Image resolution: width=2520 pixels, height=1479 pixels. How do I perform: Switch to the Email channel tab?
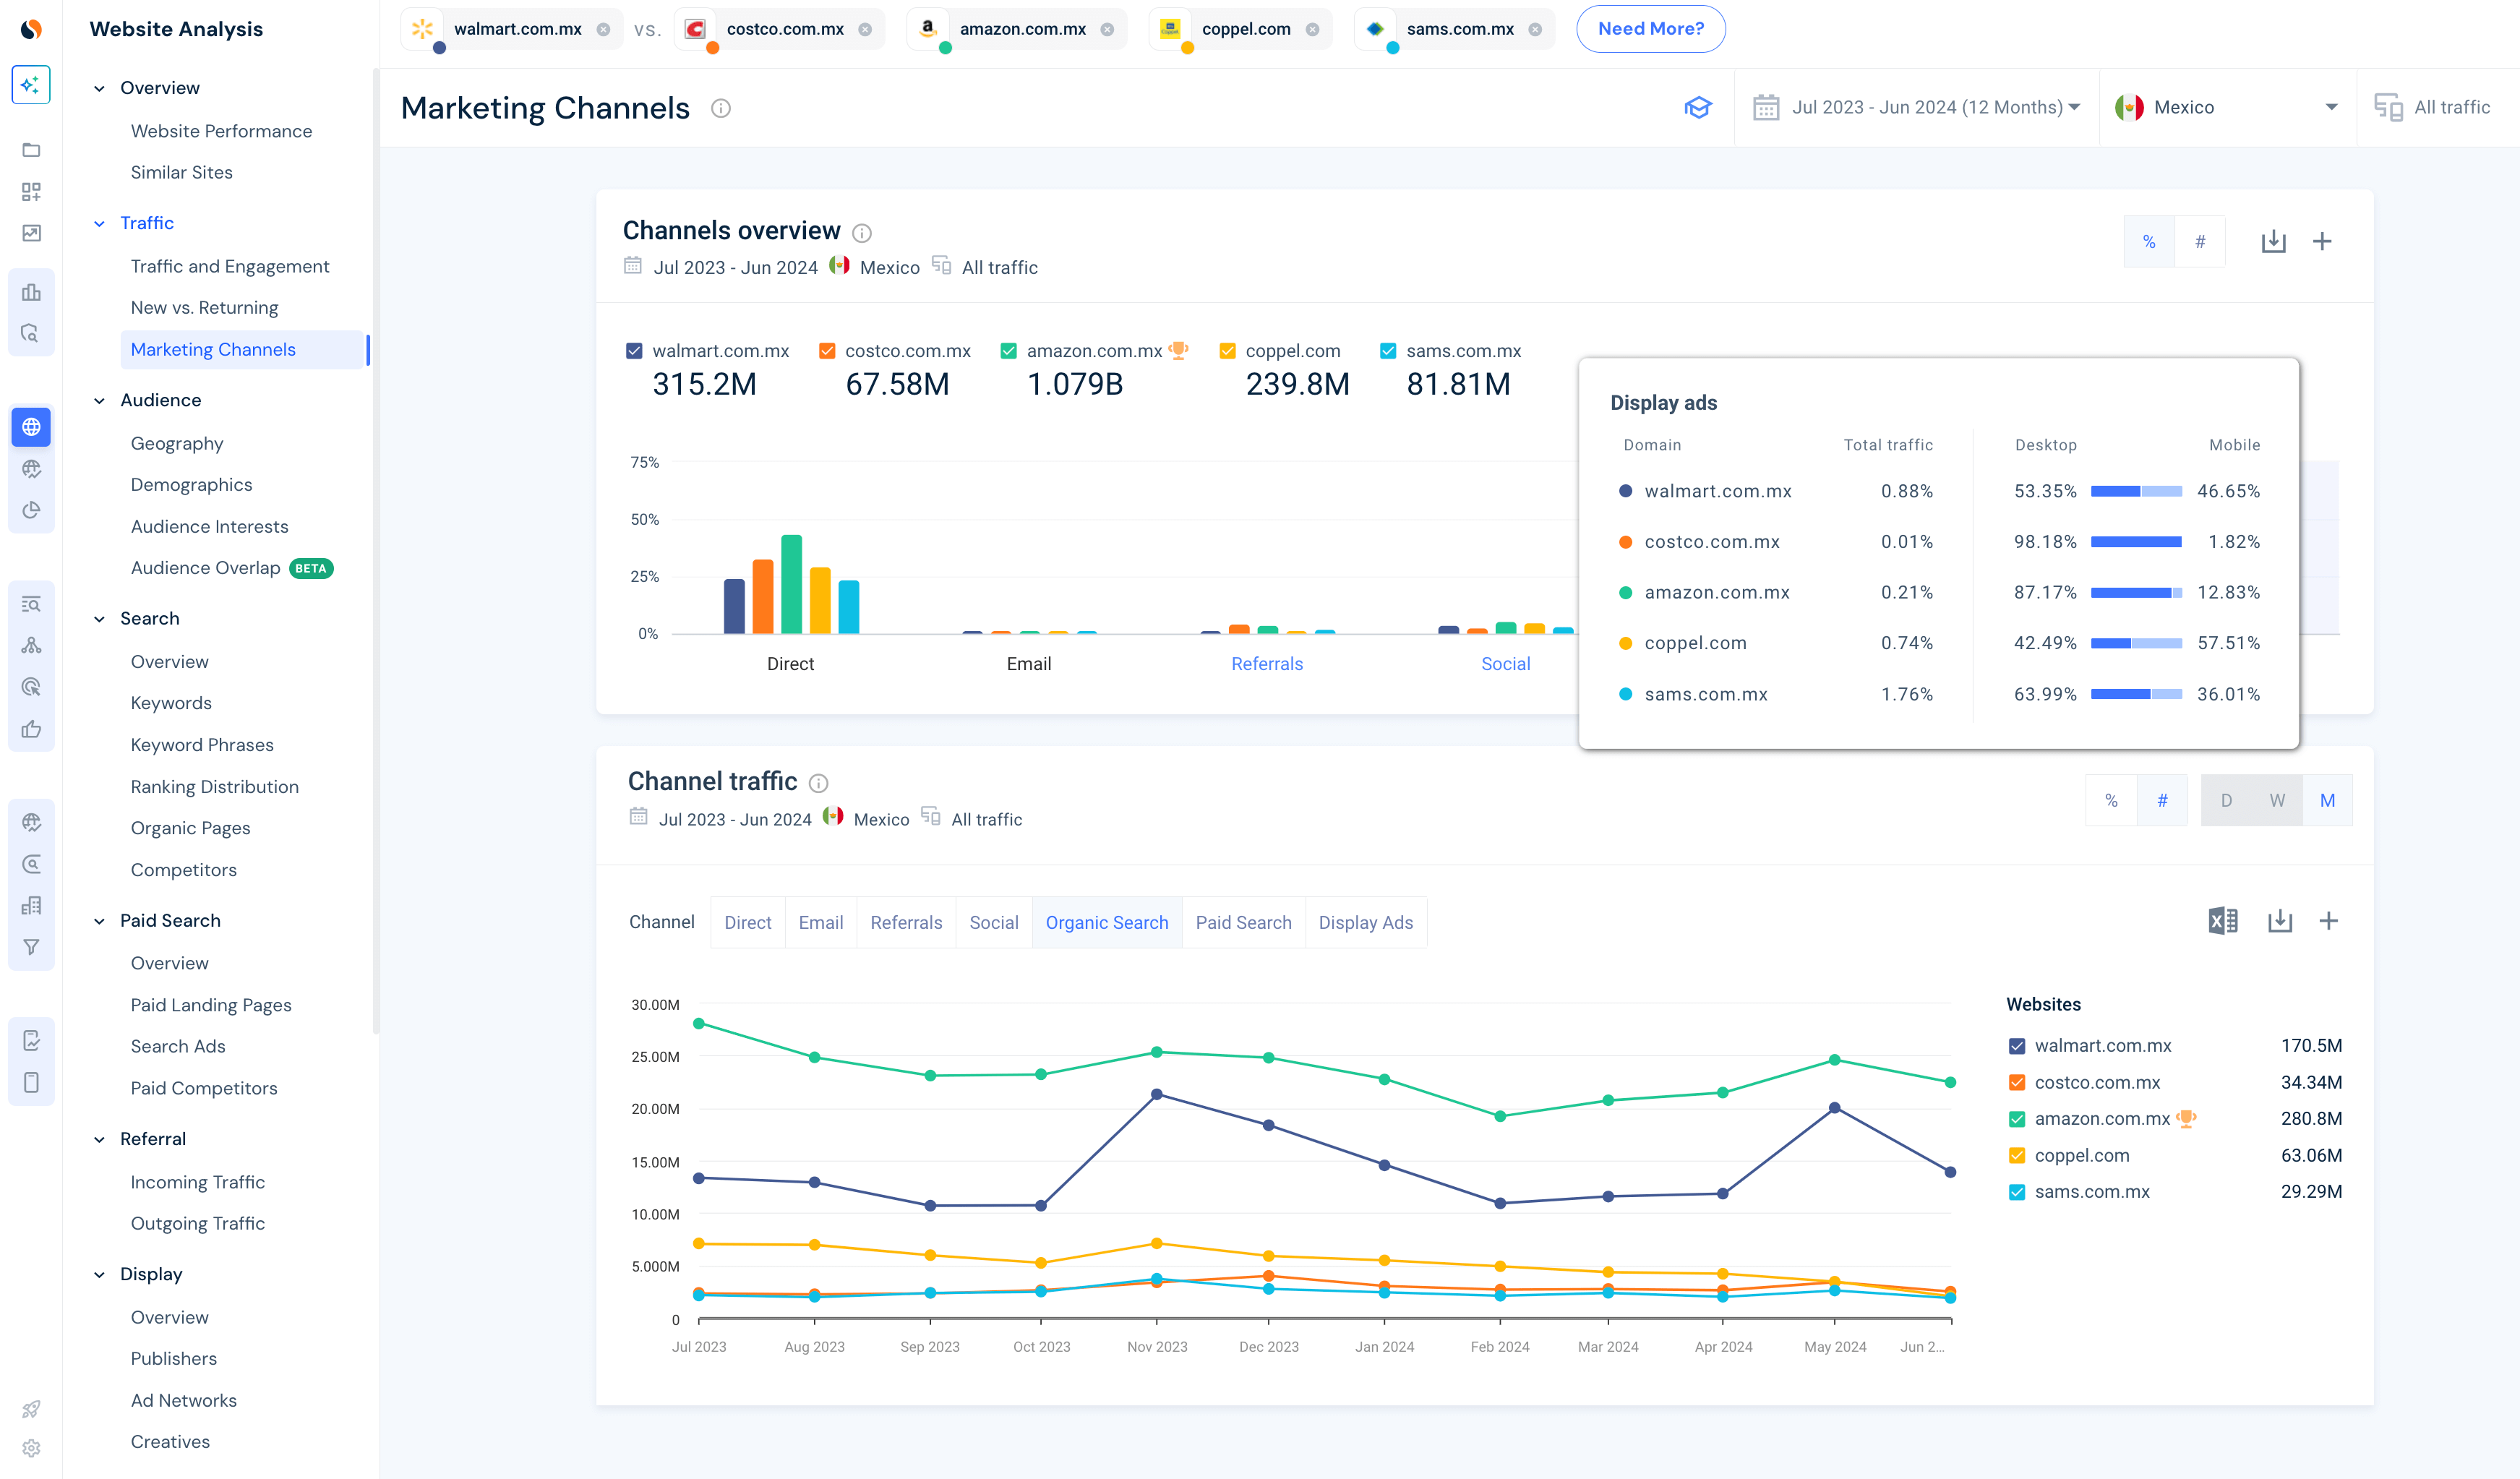tap(820, 922)
